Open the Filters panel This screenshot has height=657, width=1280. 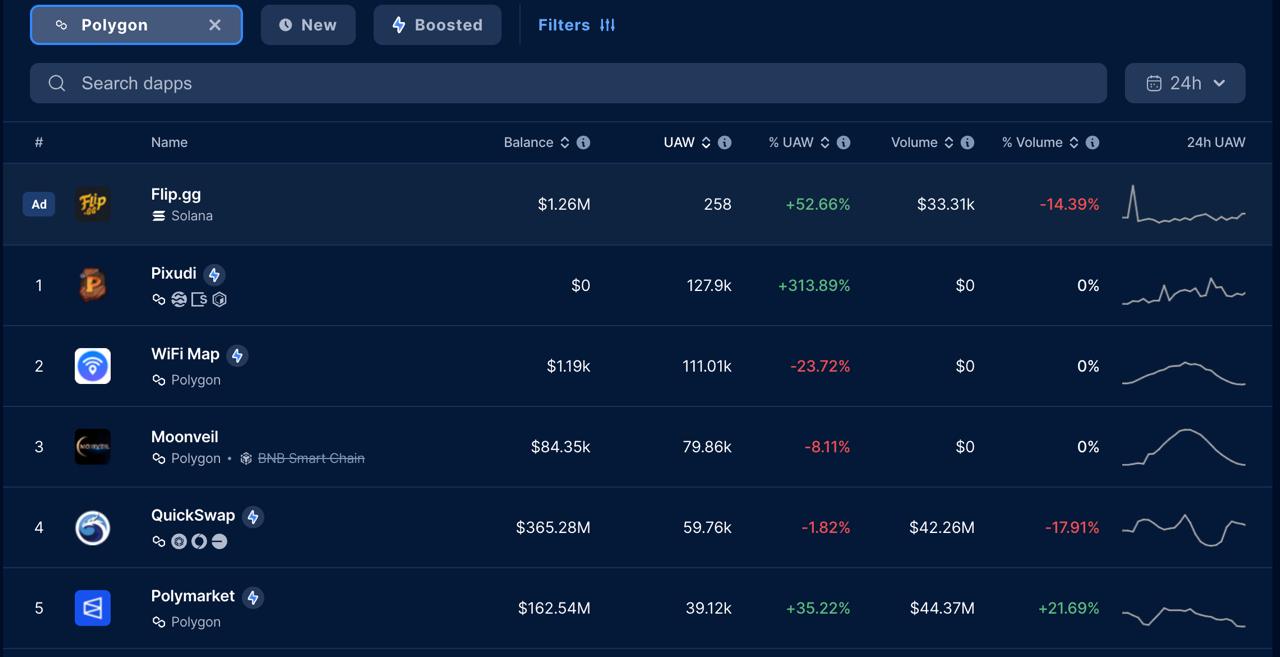click(x=577, y=25)
